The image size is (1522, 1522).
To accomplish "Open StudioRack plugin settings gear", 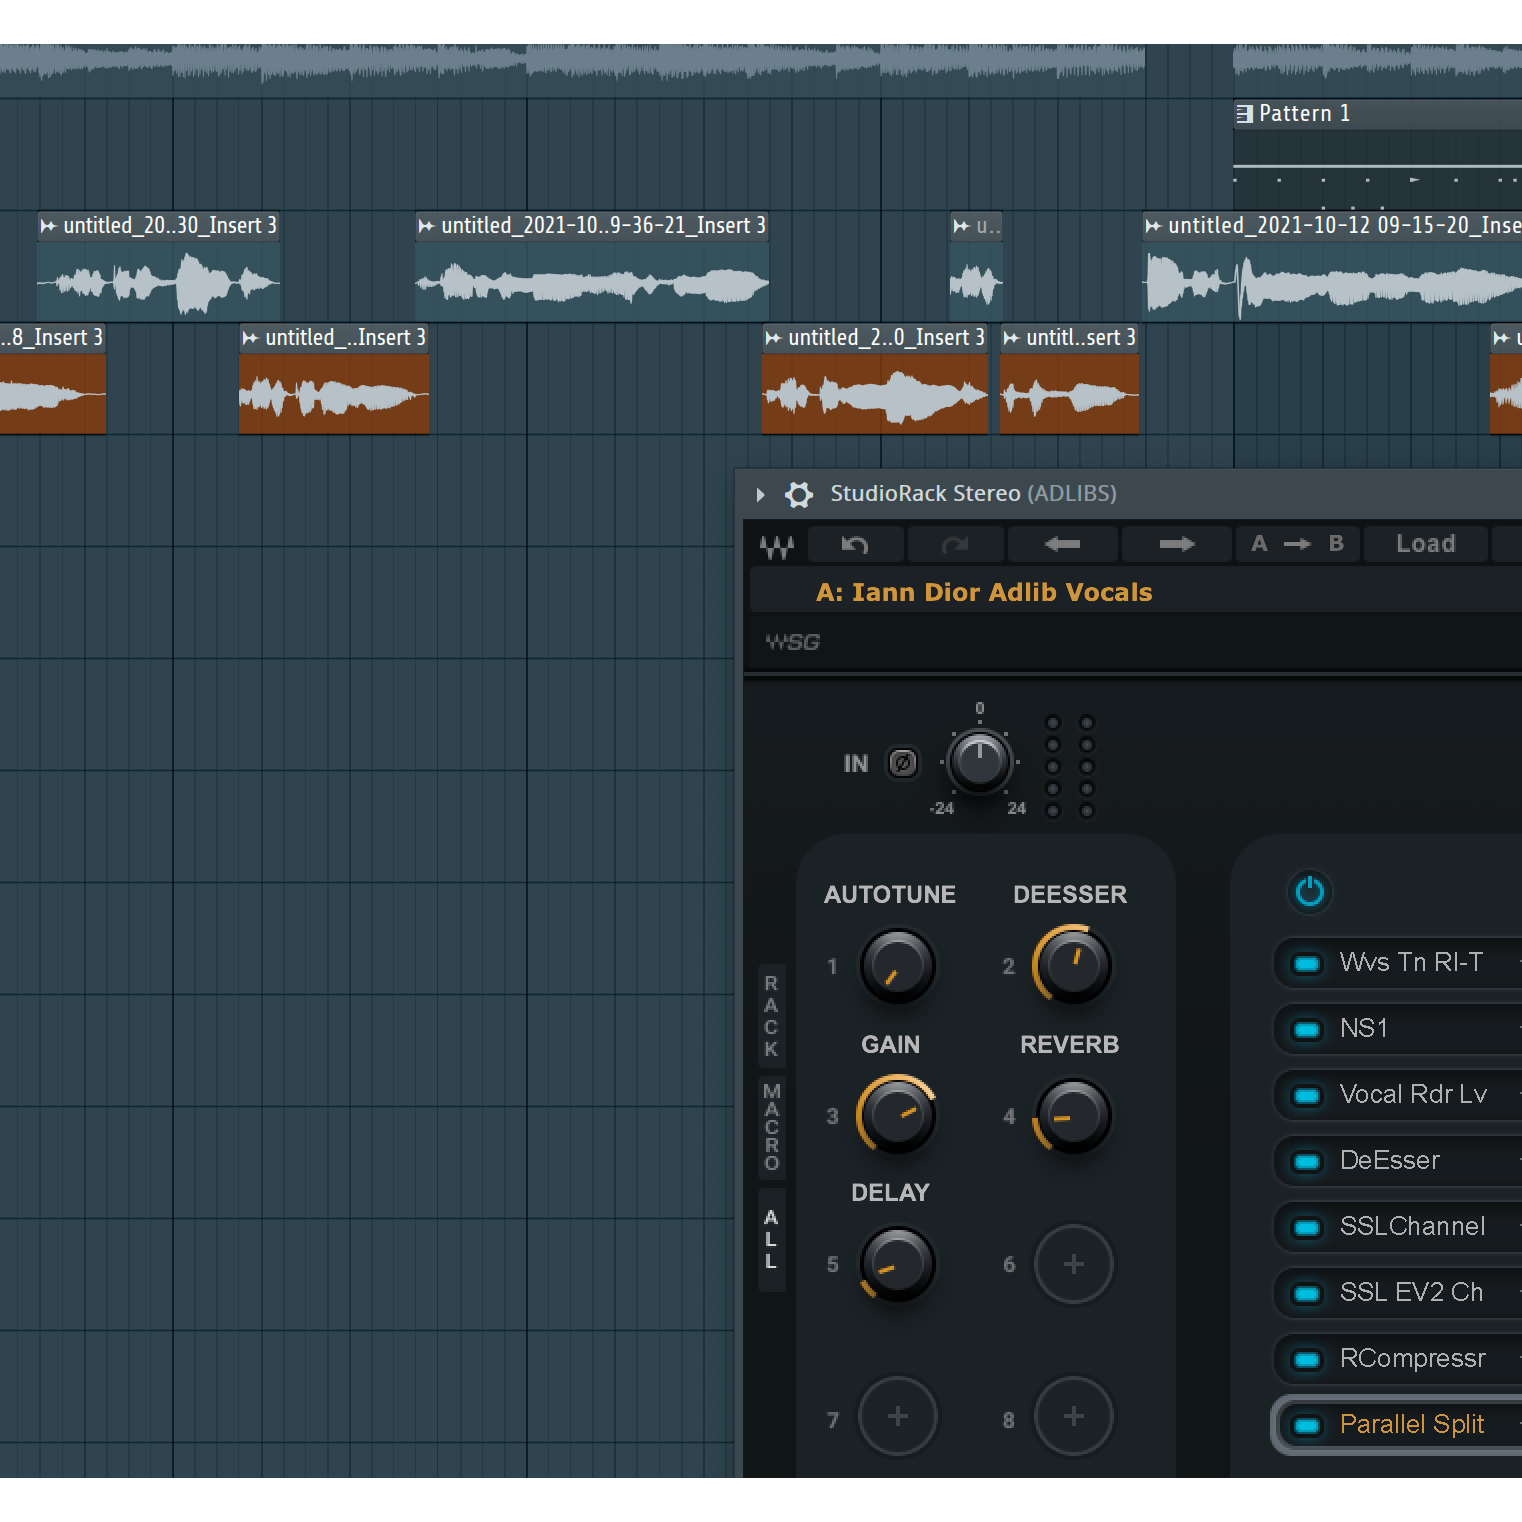I will pyautogui.click(x=798, y=494).
